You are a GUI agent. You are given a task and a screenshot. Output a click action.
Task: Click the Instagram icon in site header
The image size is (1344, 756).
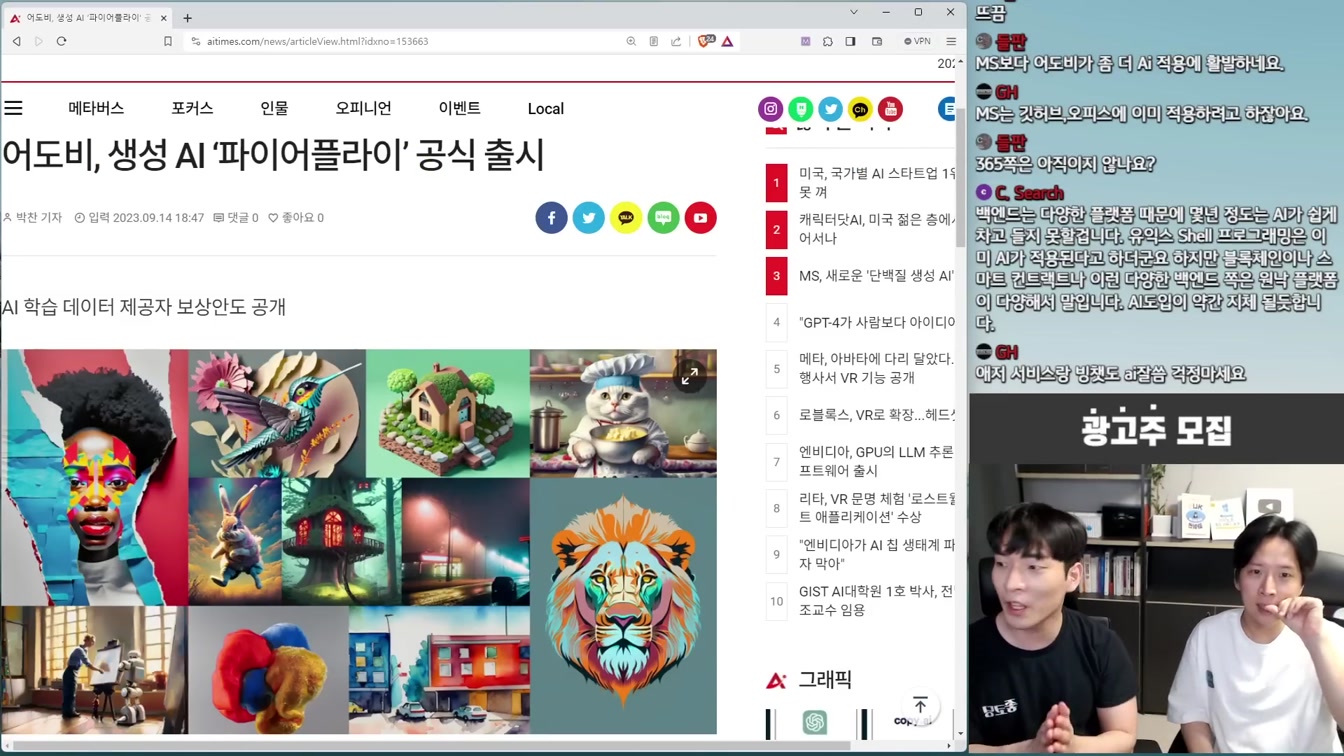[770, 108]
